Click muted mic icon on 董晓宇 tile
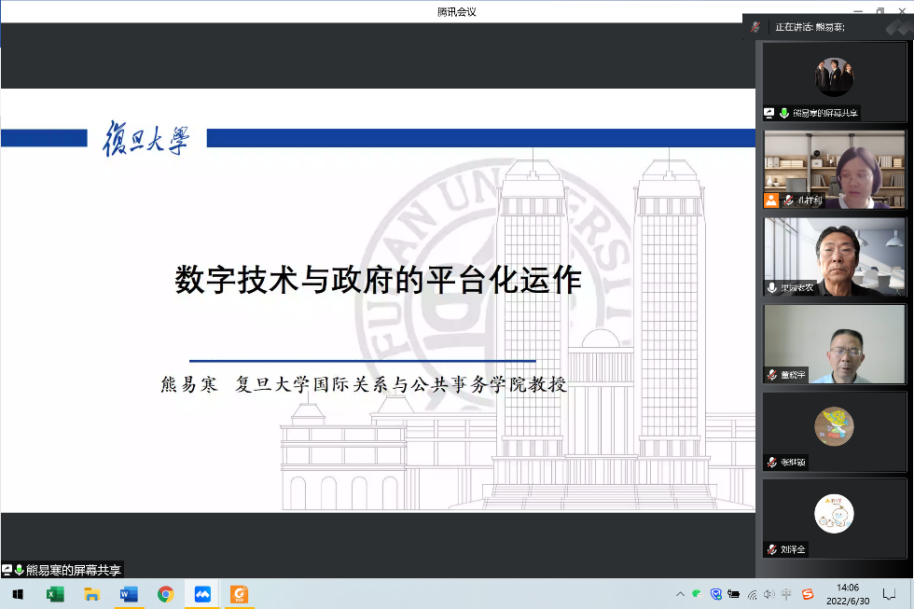The width and height of the screenshot is (914, 609). [772, 375]
